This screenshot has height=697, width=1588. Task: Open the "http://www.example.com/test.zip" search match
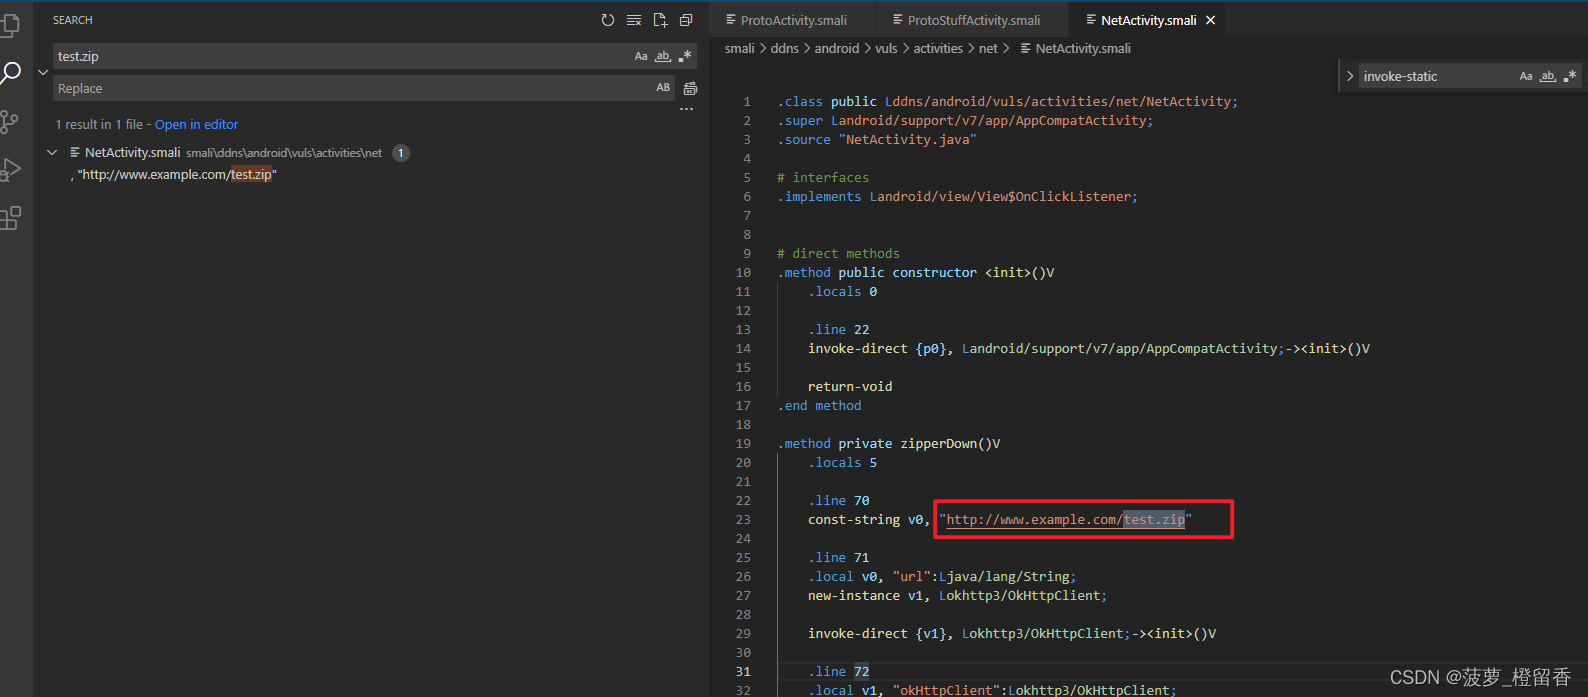[x=174, y=175]
